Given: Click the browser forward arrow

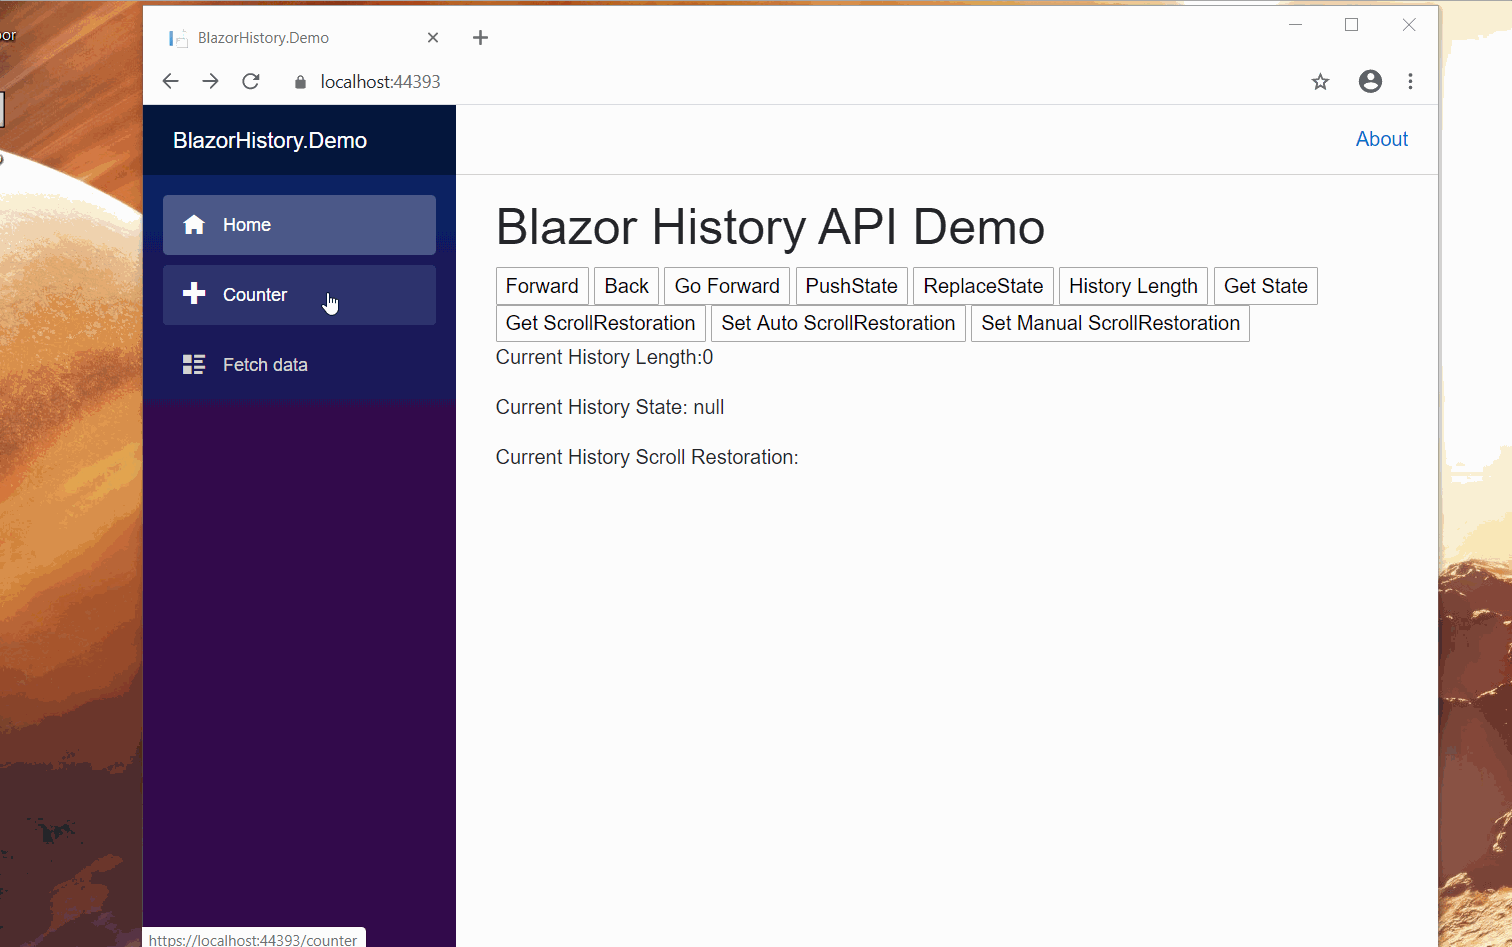Looking at the screenshot, I should click(x=210, y=81).
